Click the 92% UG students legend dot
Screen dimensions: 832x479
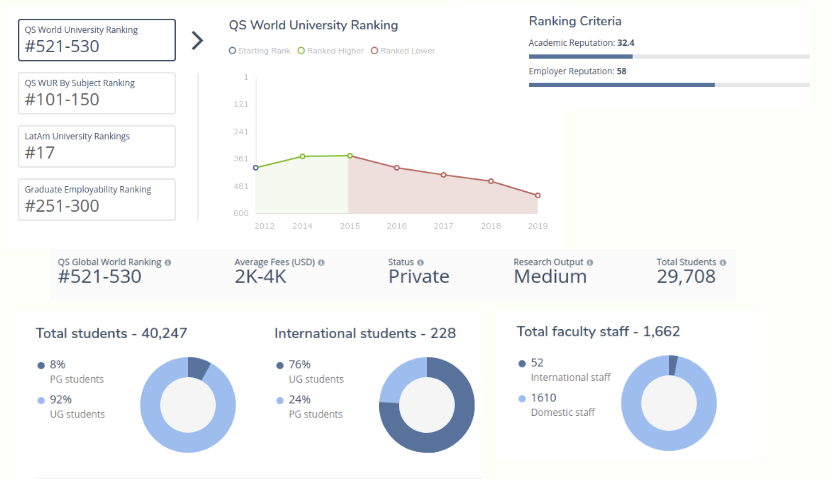click(x=41, y=400)
